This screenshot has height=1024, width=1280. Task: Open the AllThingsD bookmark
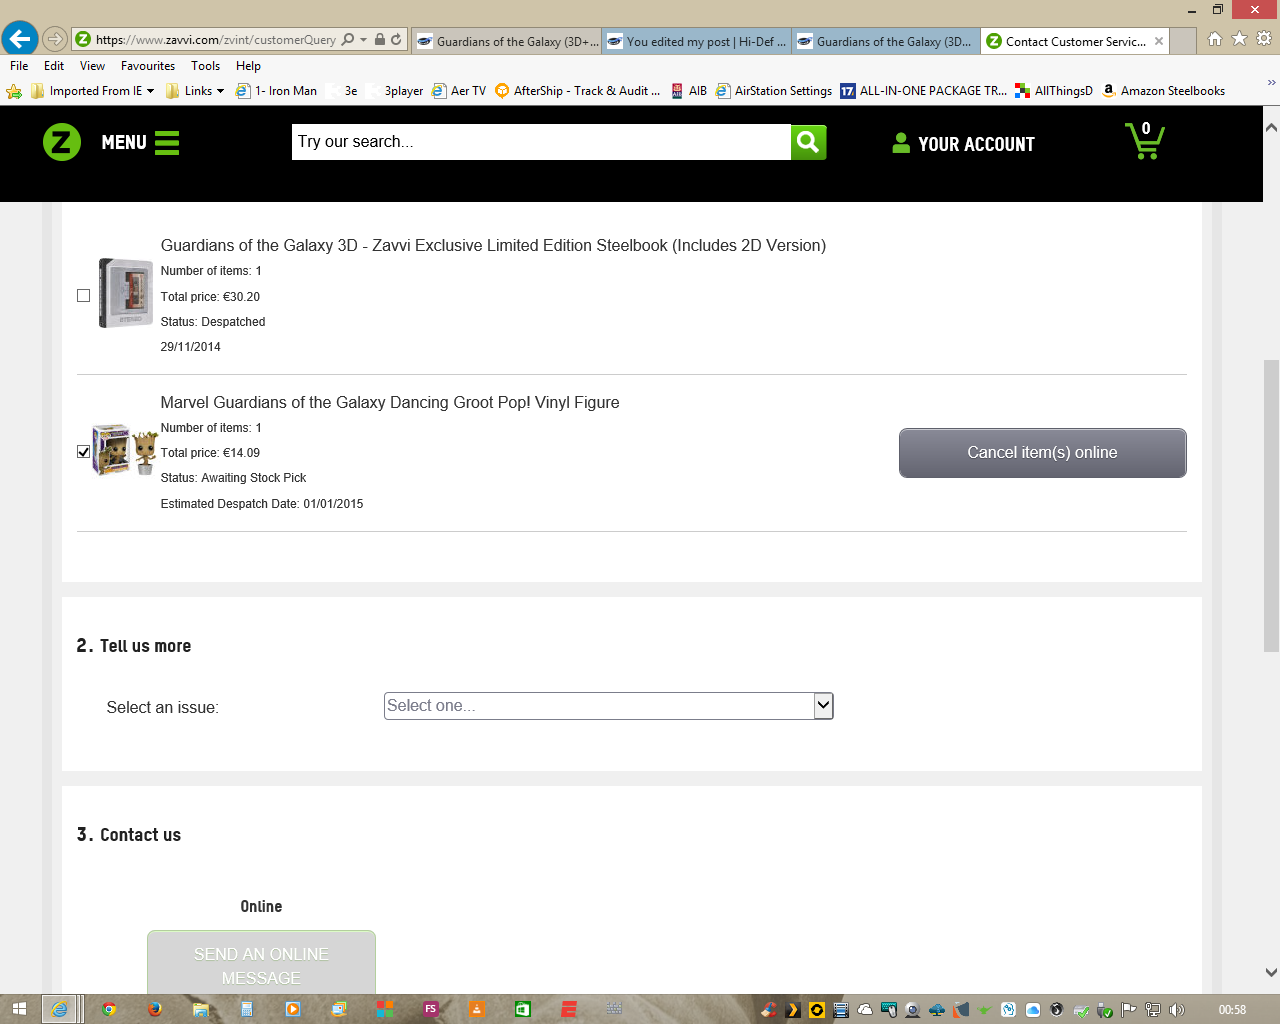pyautogui.click(x=1054, y=91)
